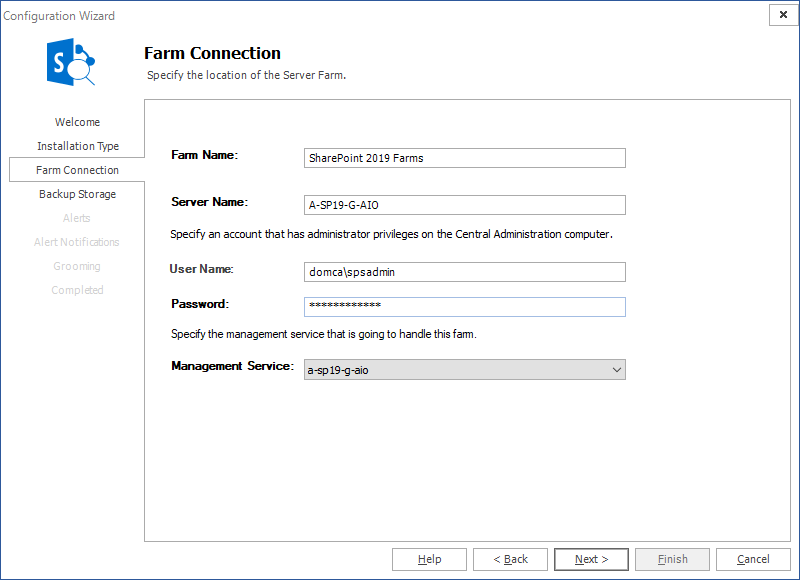
Task: Go to the Welcome step
Action: (x=77, y=122)
